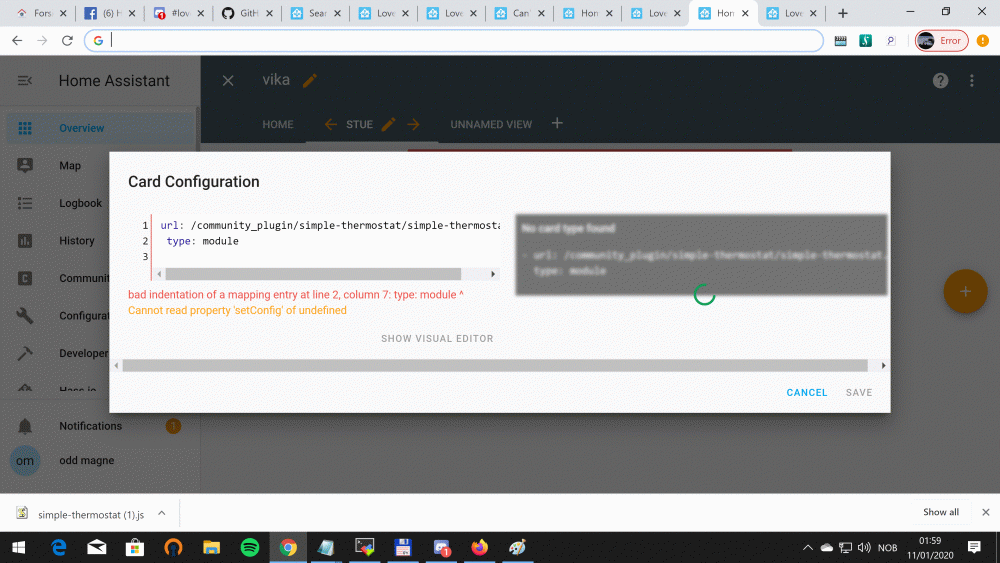Click the Home Assistant sidebar collapse icon
The width and height of the screenshot is (1000, 563).
(x=25, y=81)
